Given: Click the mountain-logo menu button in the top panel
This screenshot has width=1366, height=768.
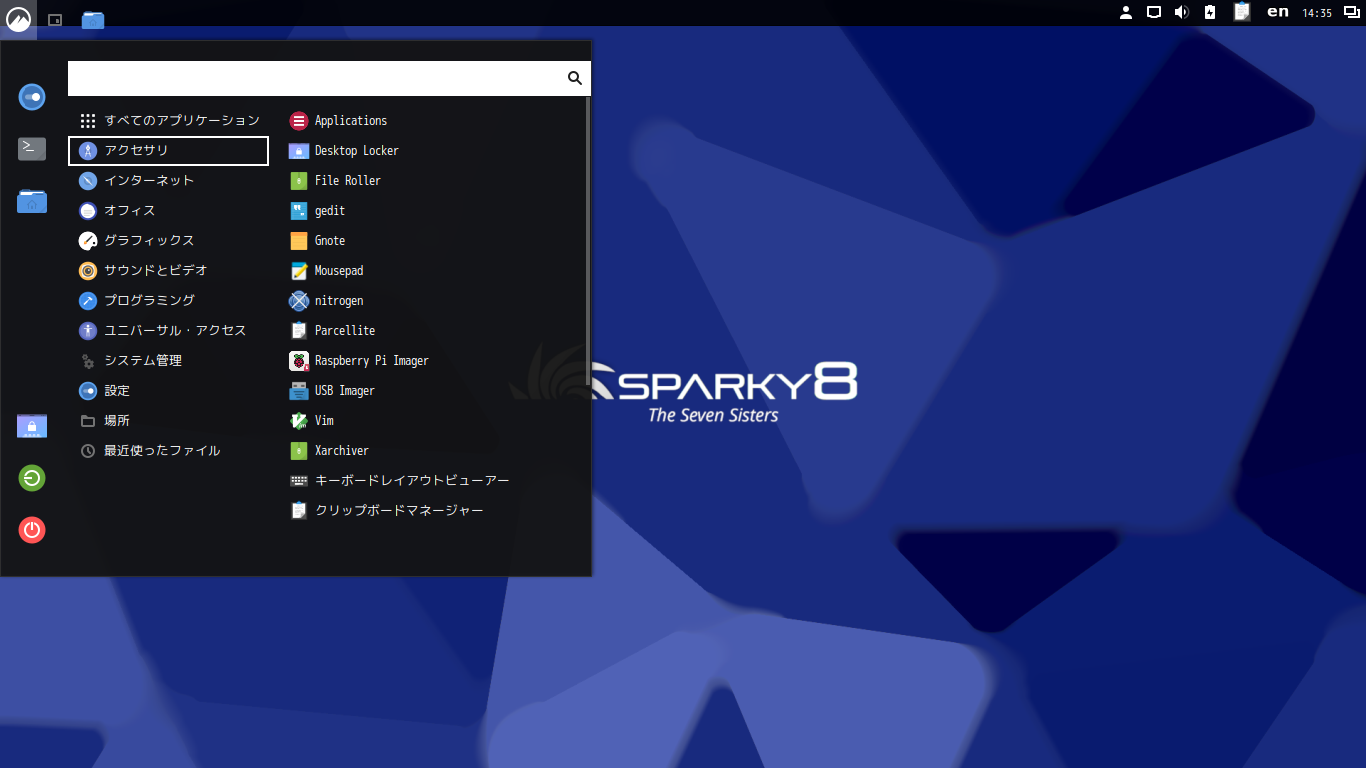Looking at the screenshot, I should pos(18,19).
